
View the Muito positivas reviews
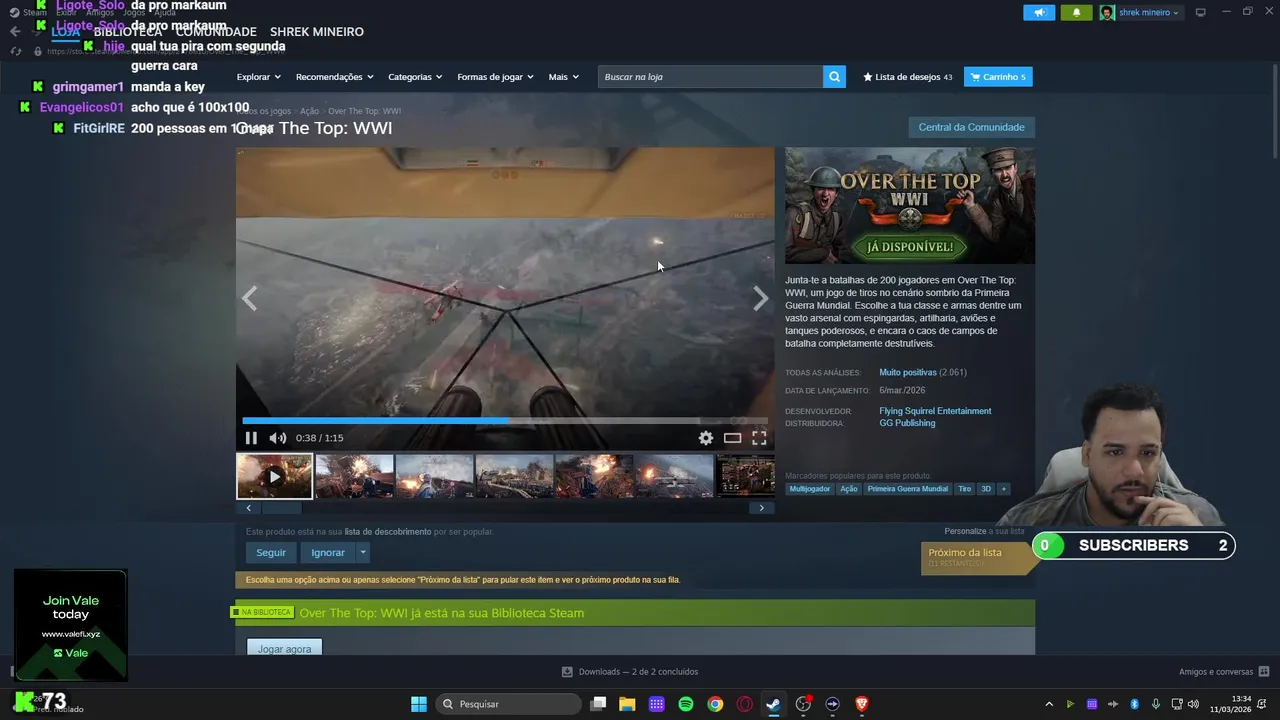(x=908, y=372)
